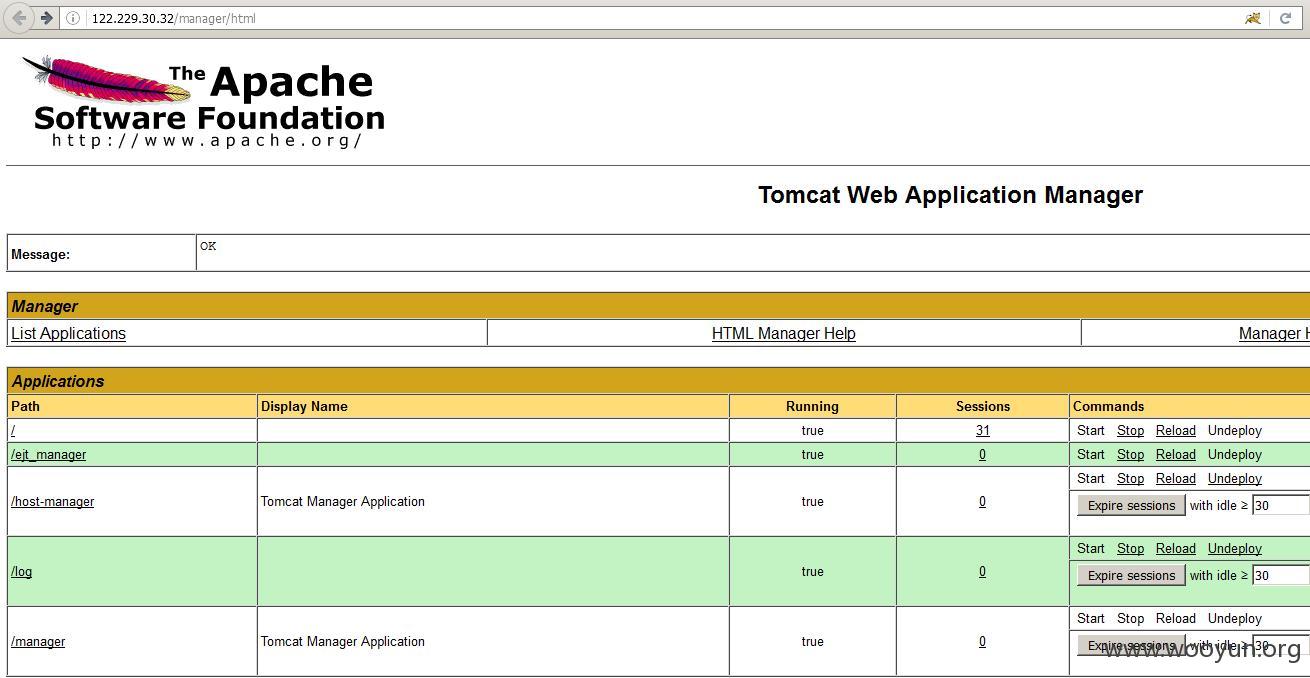Click the Tomcat Web Application Manager heading
1310x678 pixels.
(950, 195)
